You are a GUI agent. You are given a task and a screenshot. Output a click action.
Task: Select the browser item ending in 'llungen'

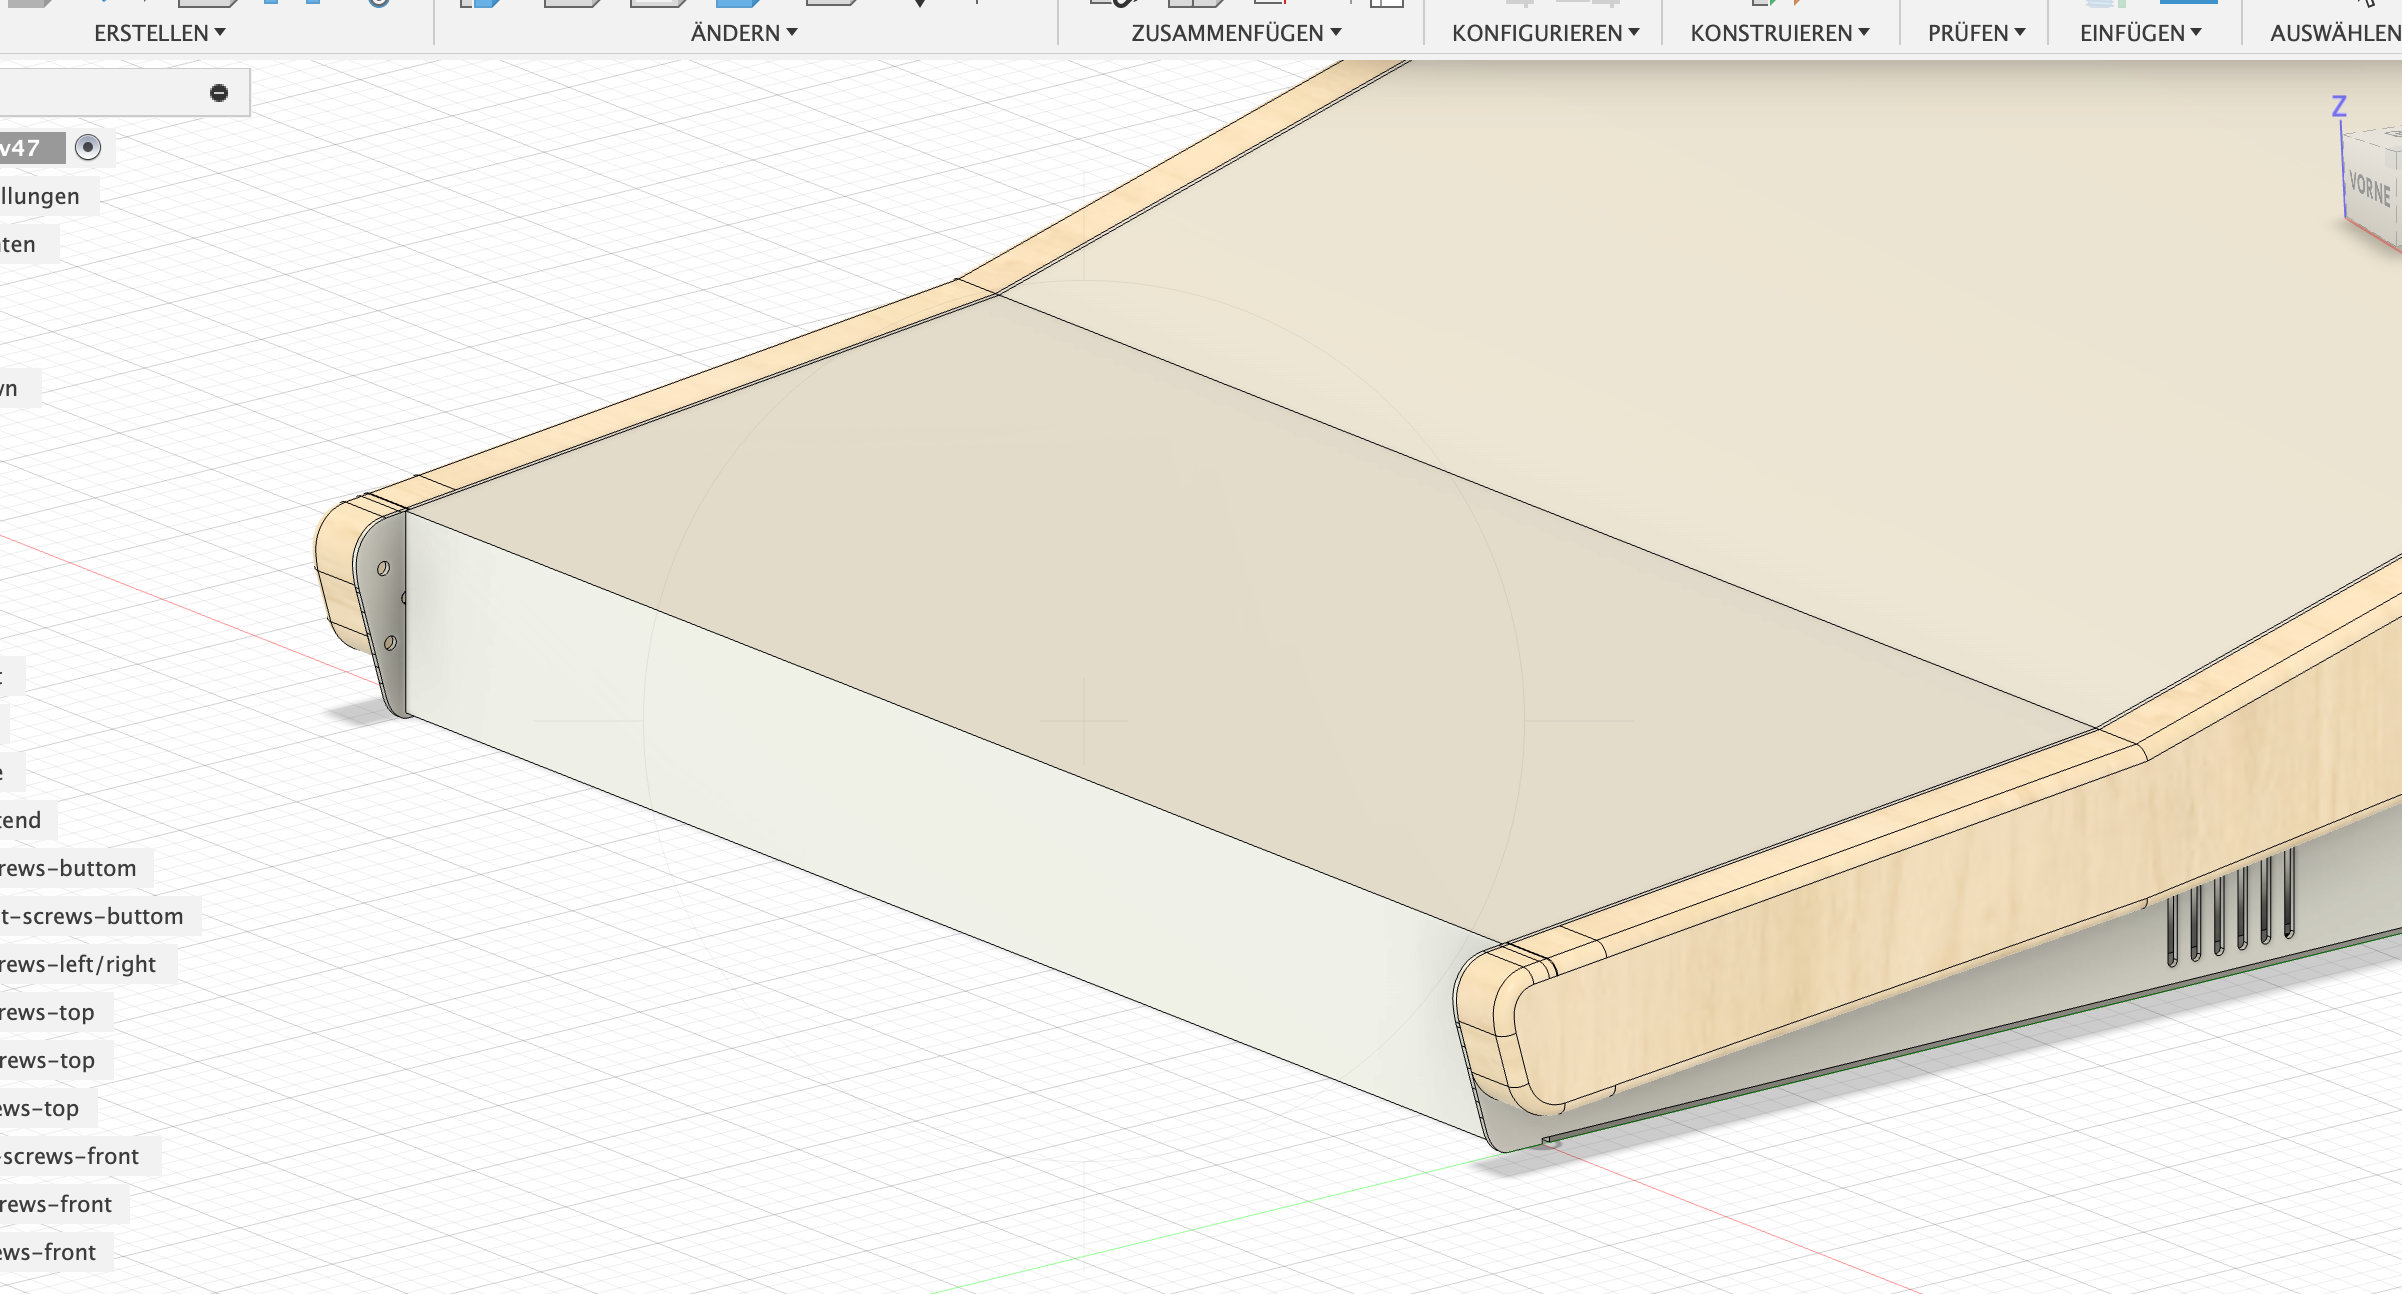click(40, 196)
